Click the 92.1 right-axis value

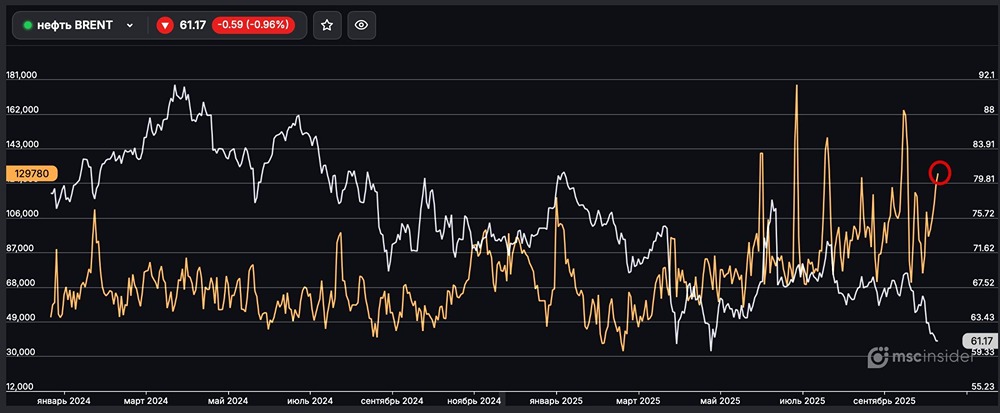click(x=986, y=75)
